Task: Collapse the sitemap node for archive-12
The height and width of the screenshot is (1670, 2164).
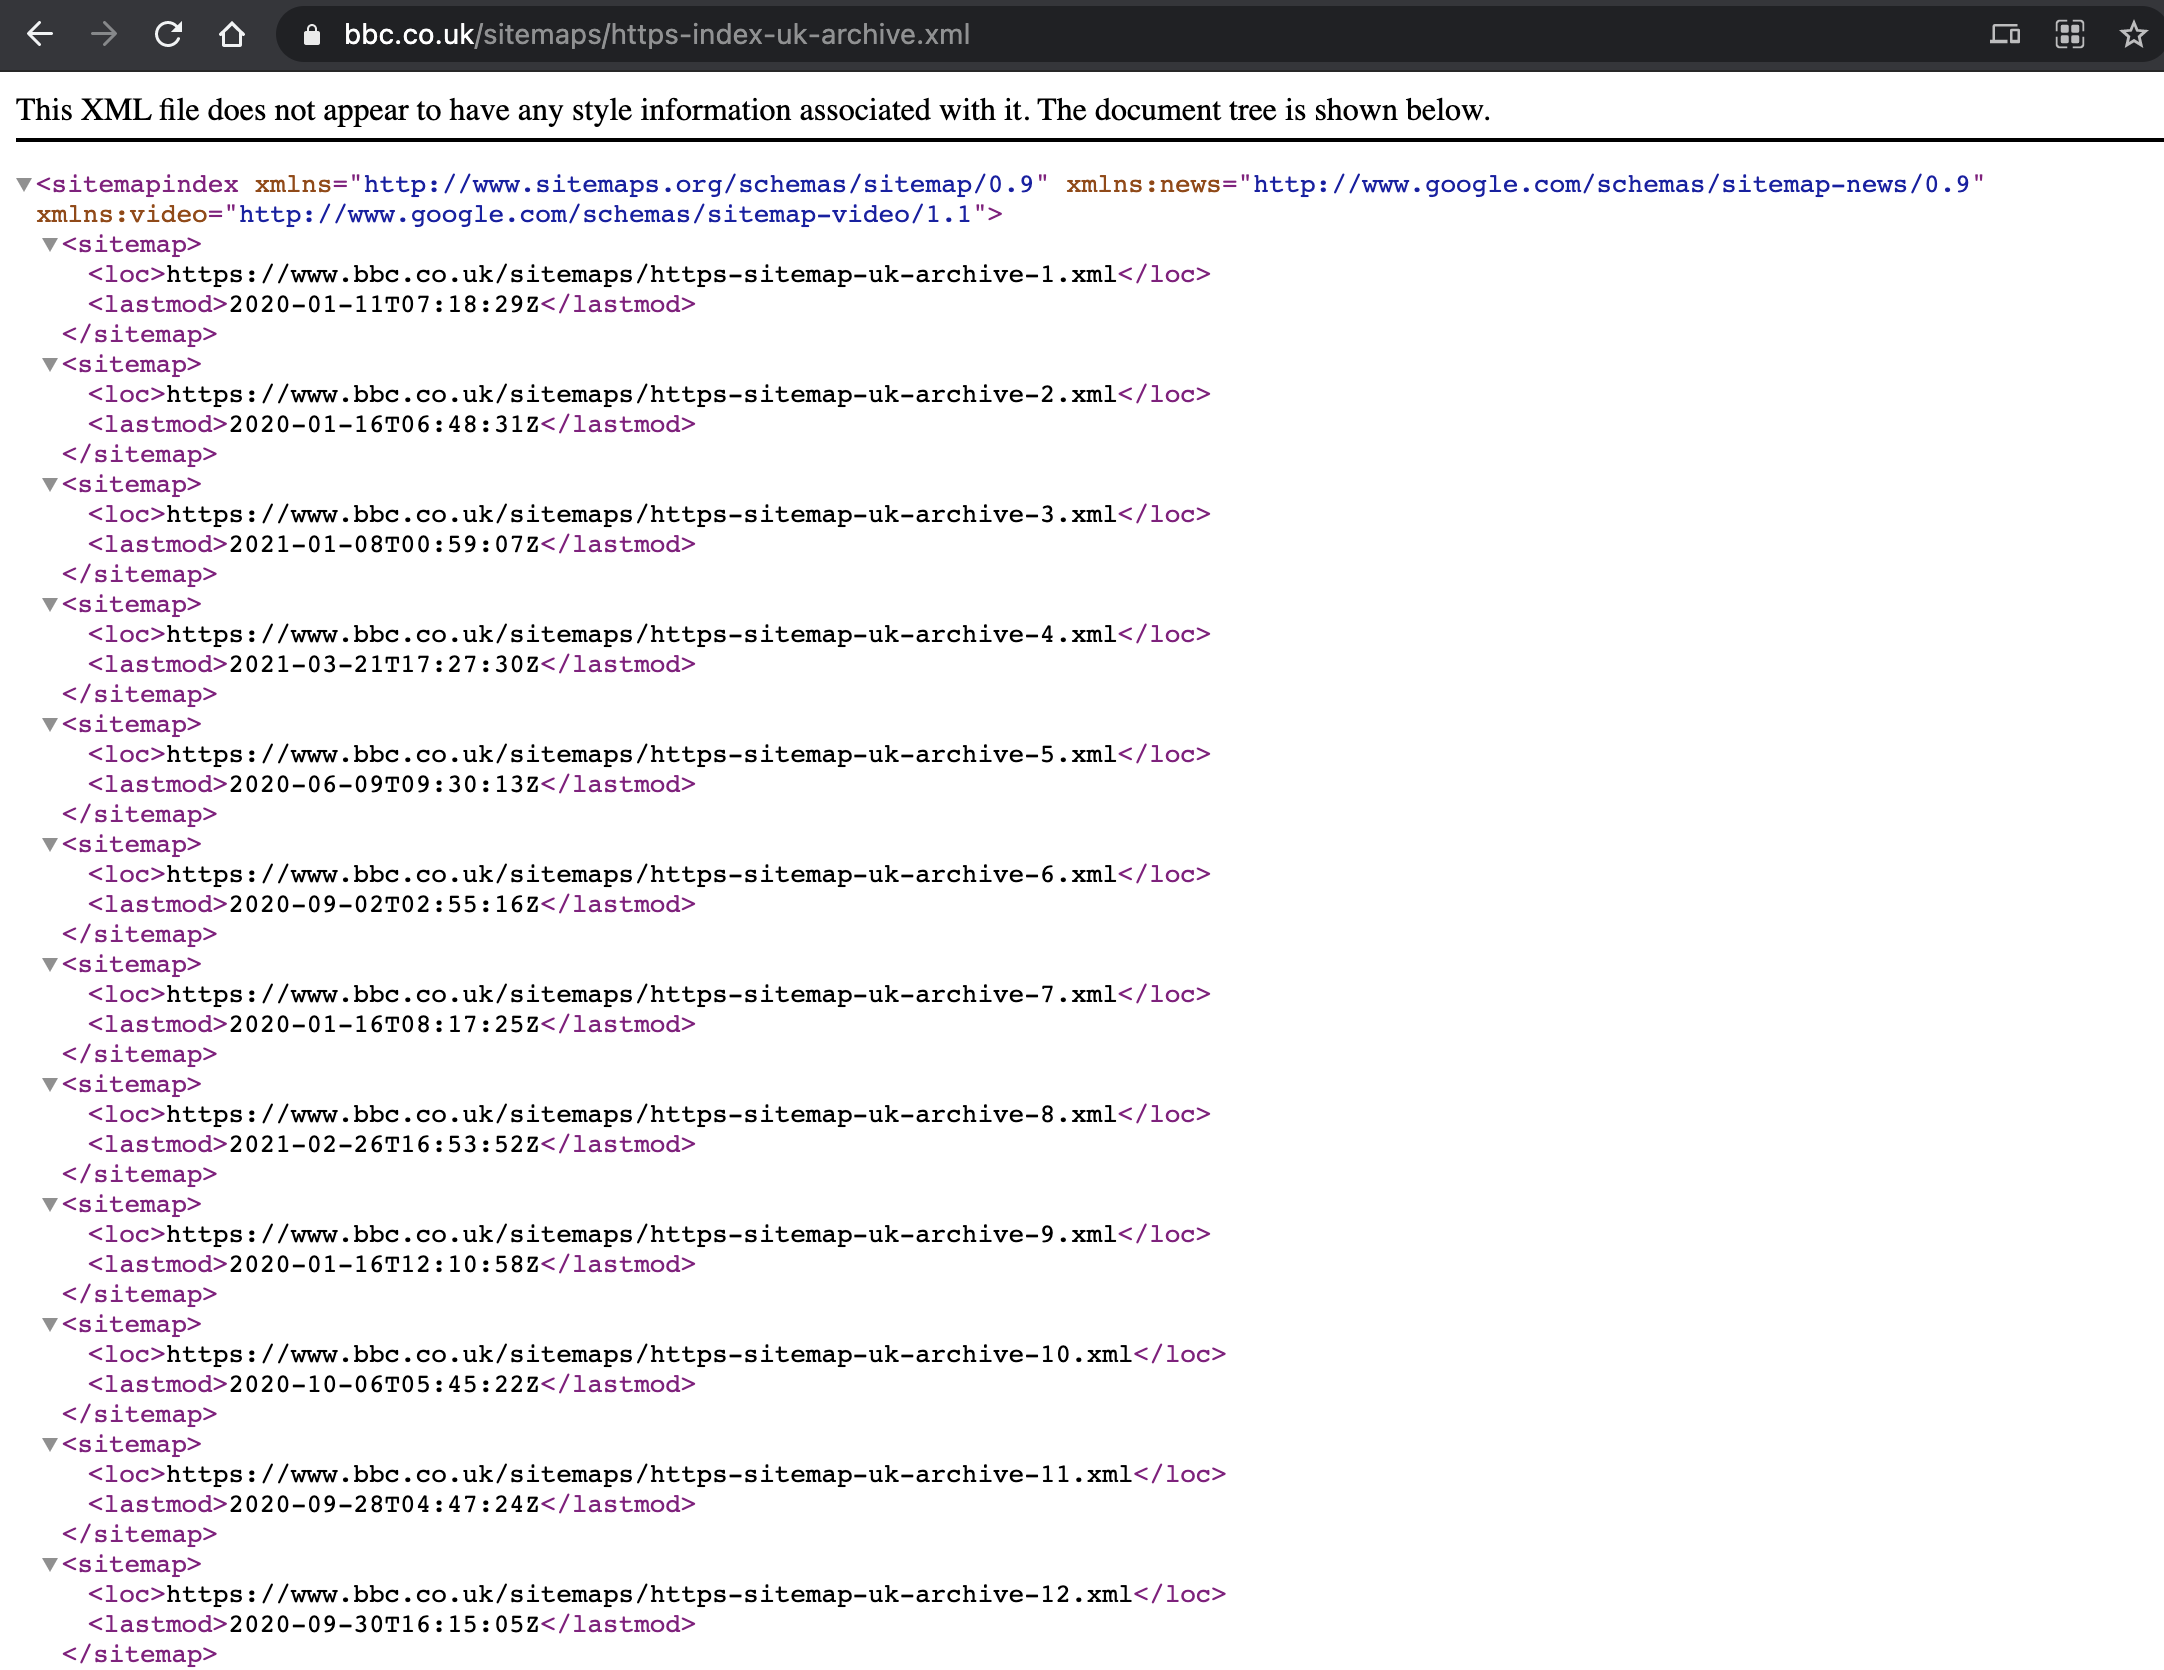Action: tap(50, 1565)
